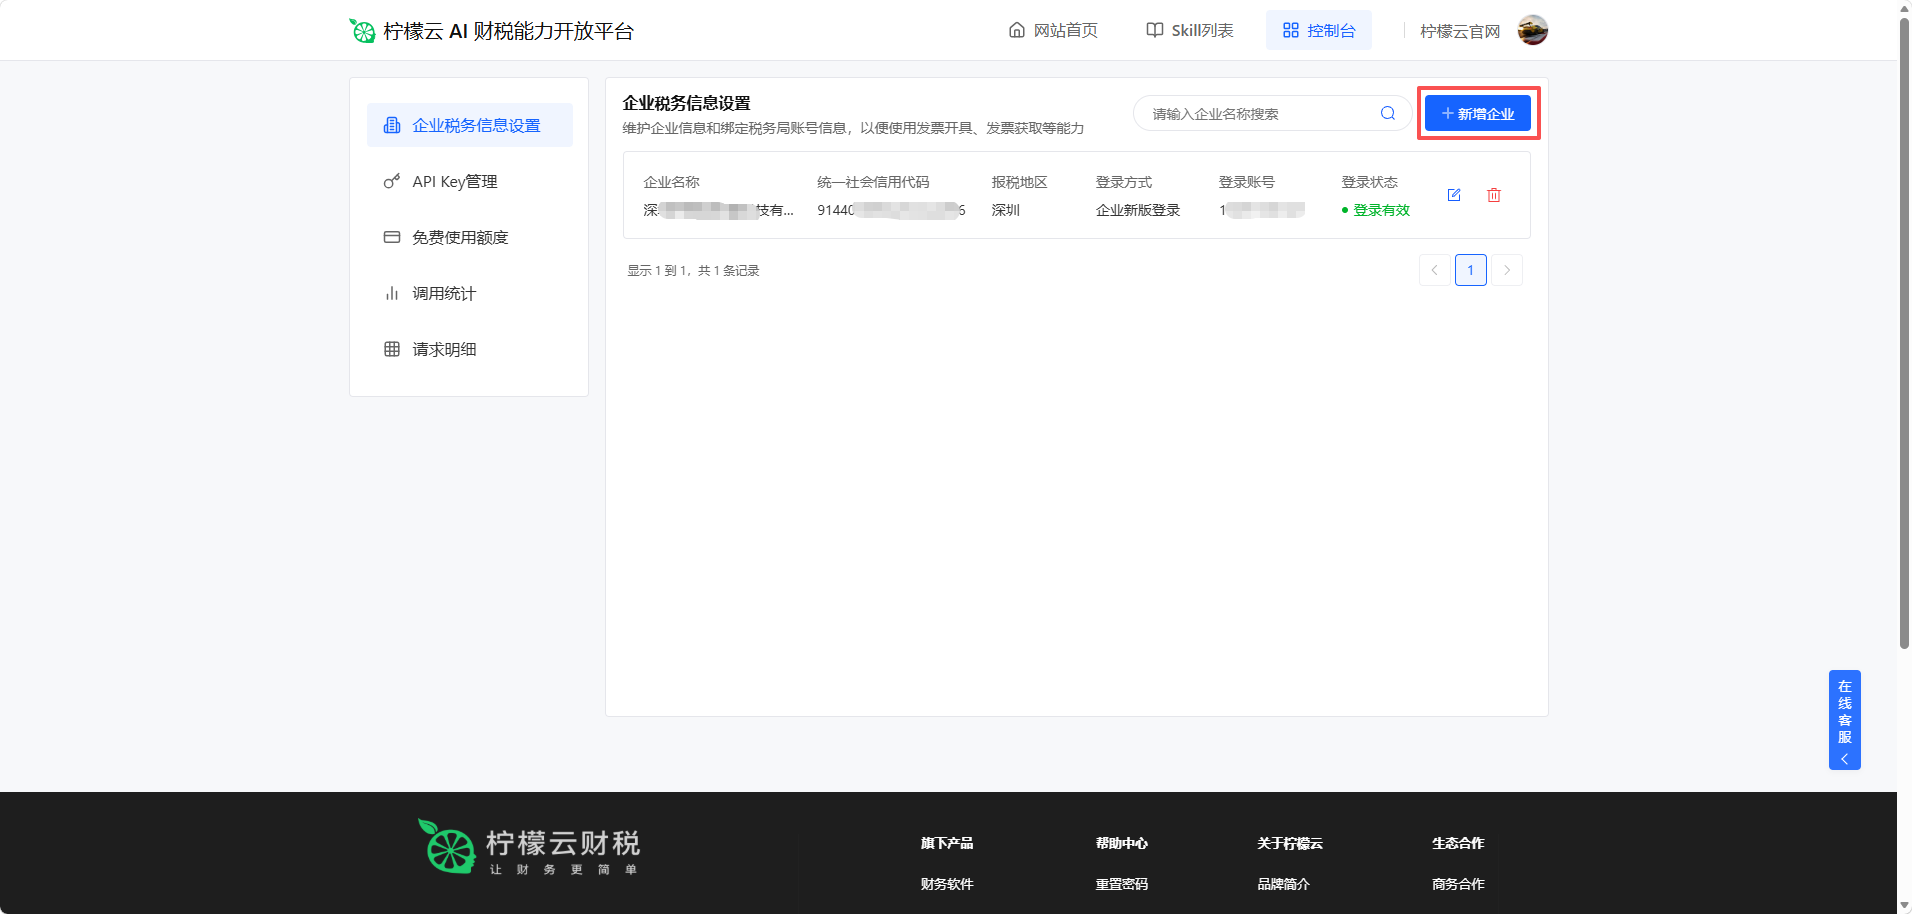Select page 1 in pagination
This screenshot has width=1912, height=914.
[1471, 270]
